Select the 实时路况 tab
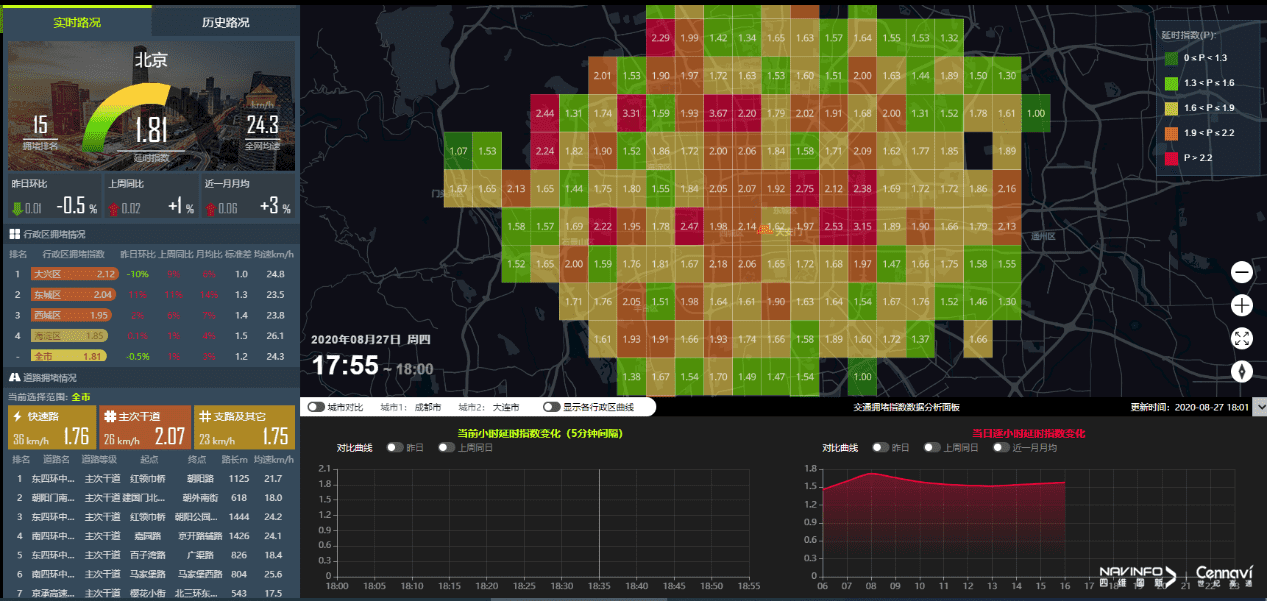 coord(78,22)
